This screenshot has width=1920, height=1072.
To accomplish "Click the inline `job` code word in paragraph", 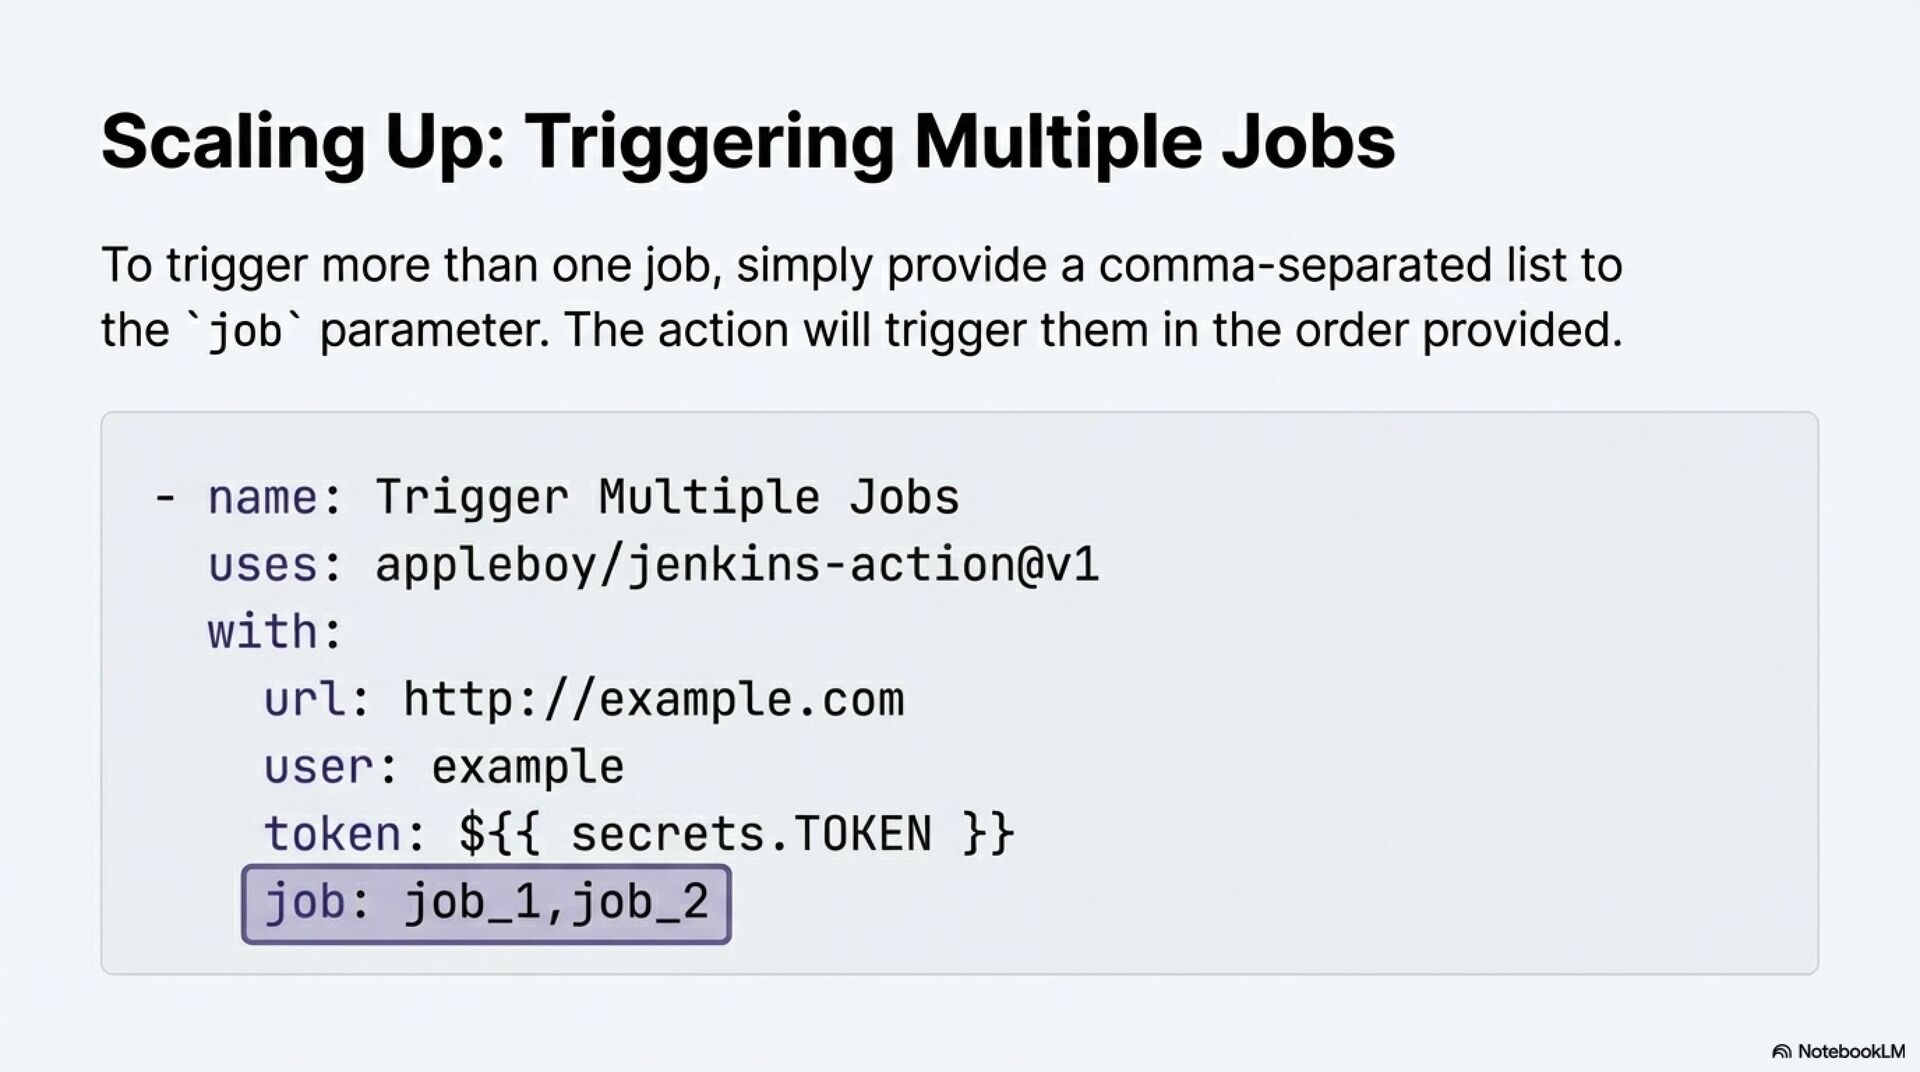I will pyautogui.click(x=244, y=330).
